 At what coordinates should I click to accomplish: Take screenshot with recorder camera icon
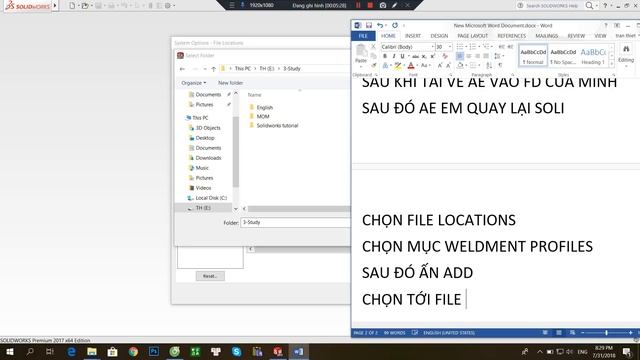[x=383, y=5]
